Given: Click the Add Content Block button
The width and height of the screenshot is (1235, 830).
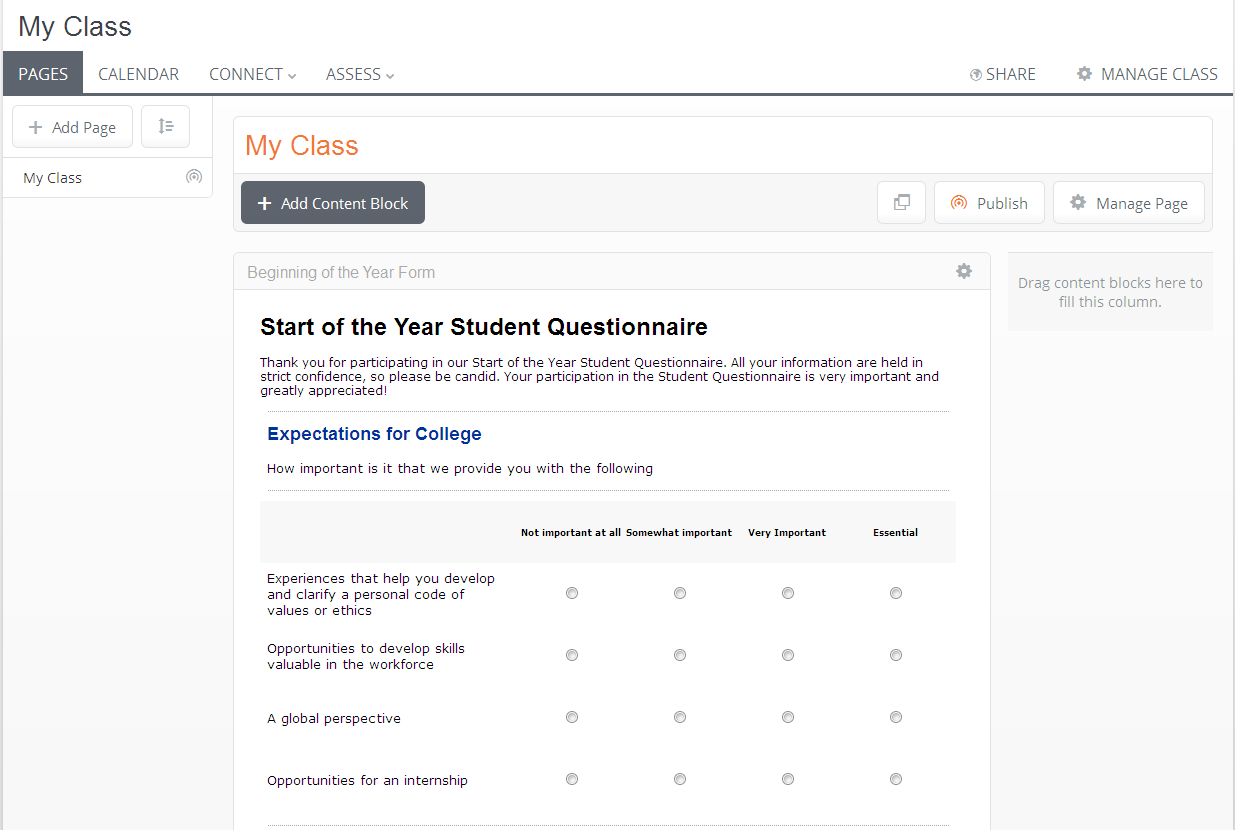Looking at the screenshot, I should 333,203.
